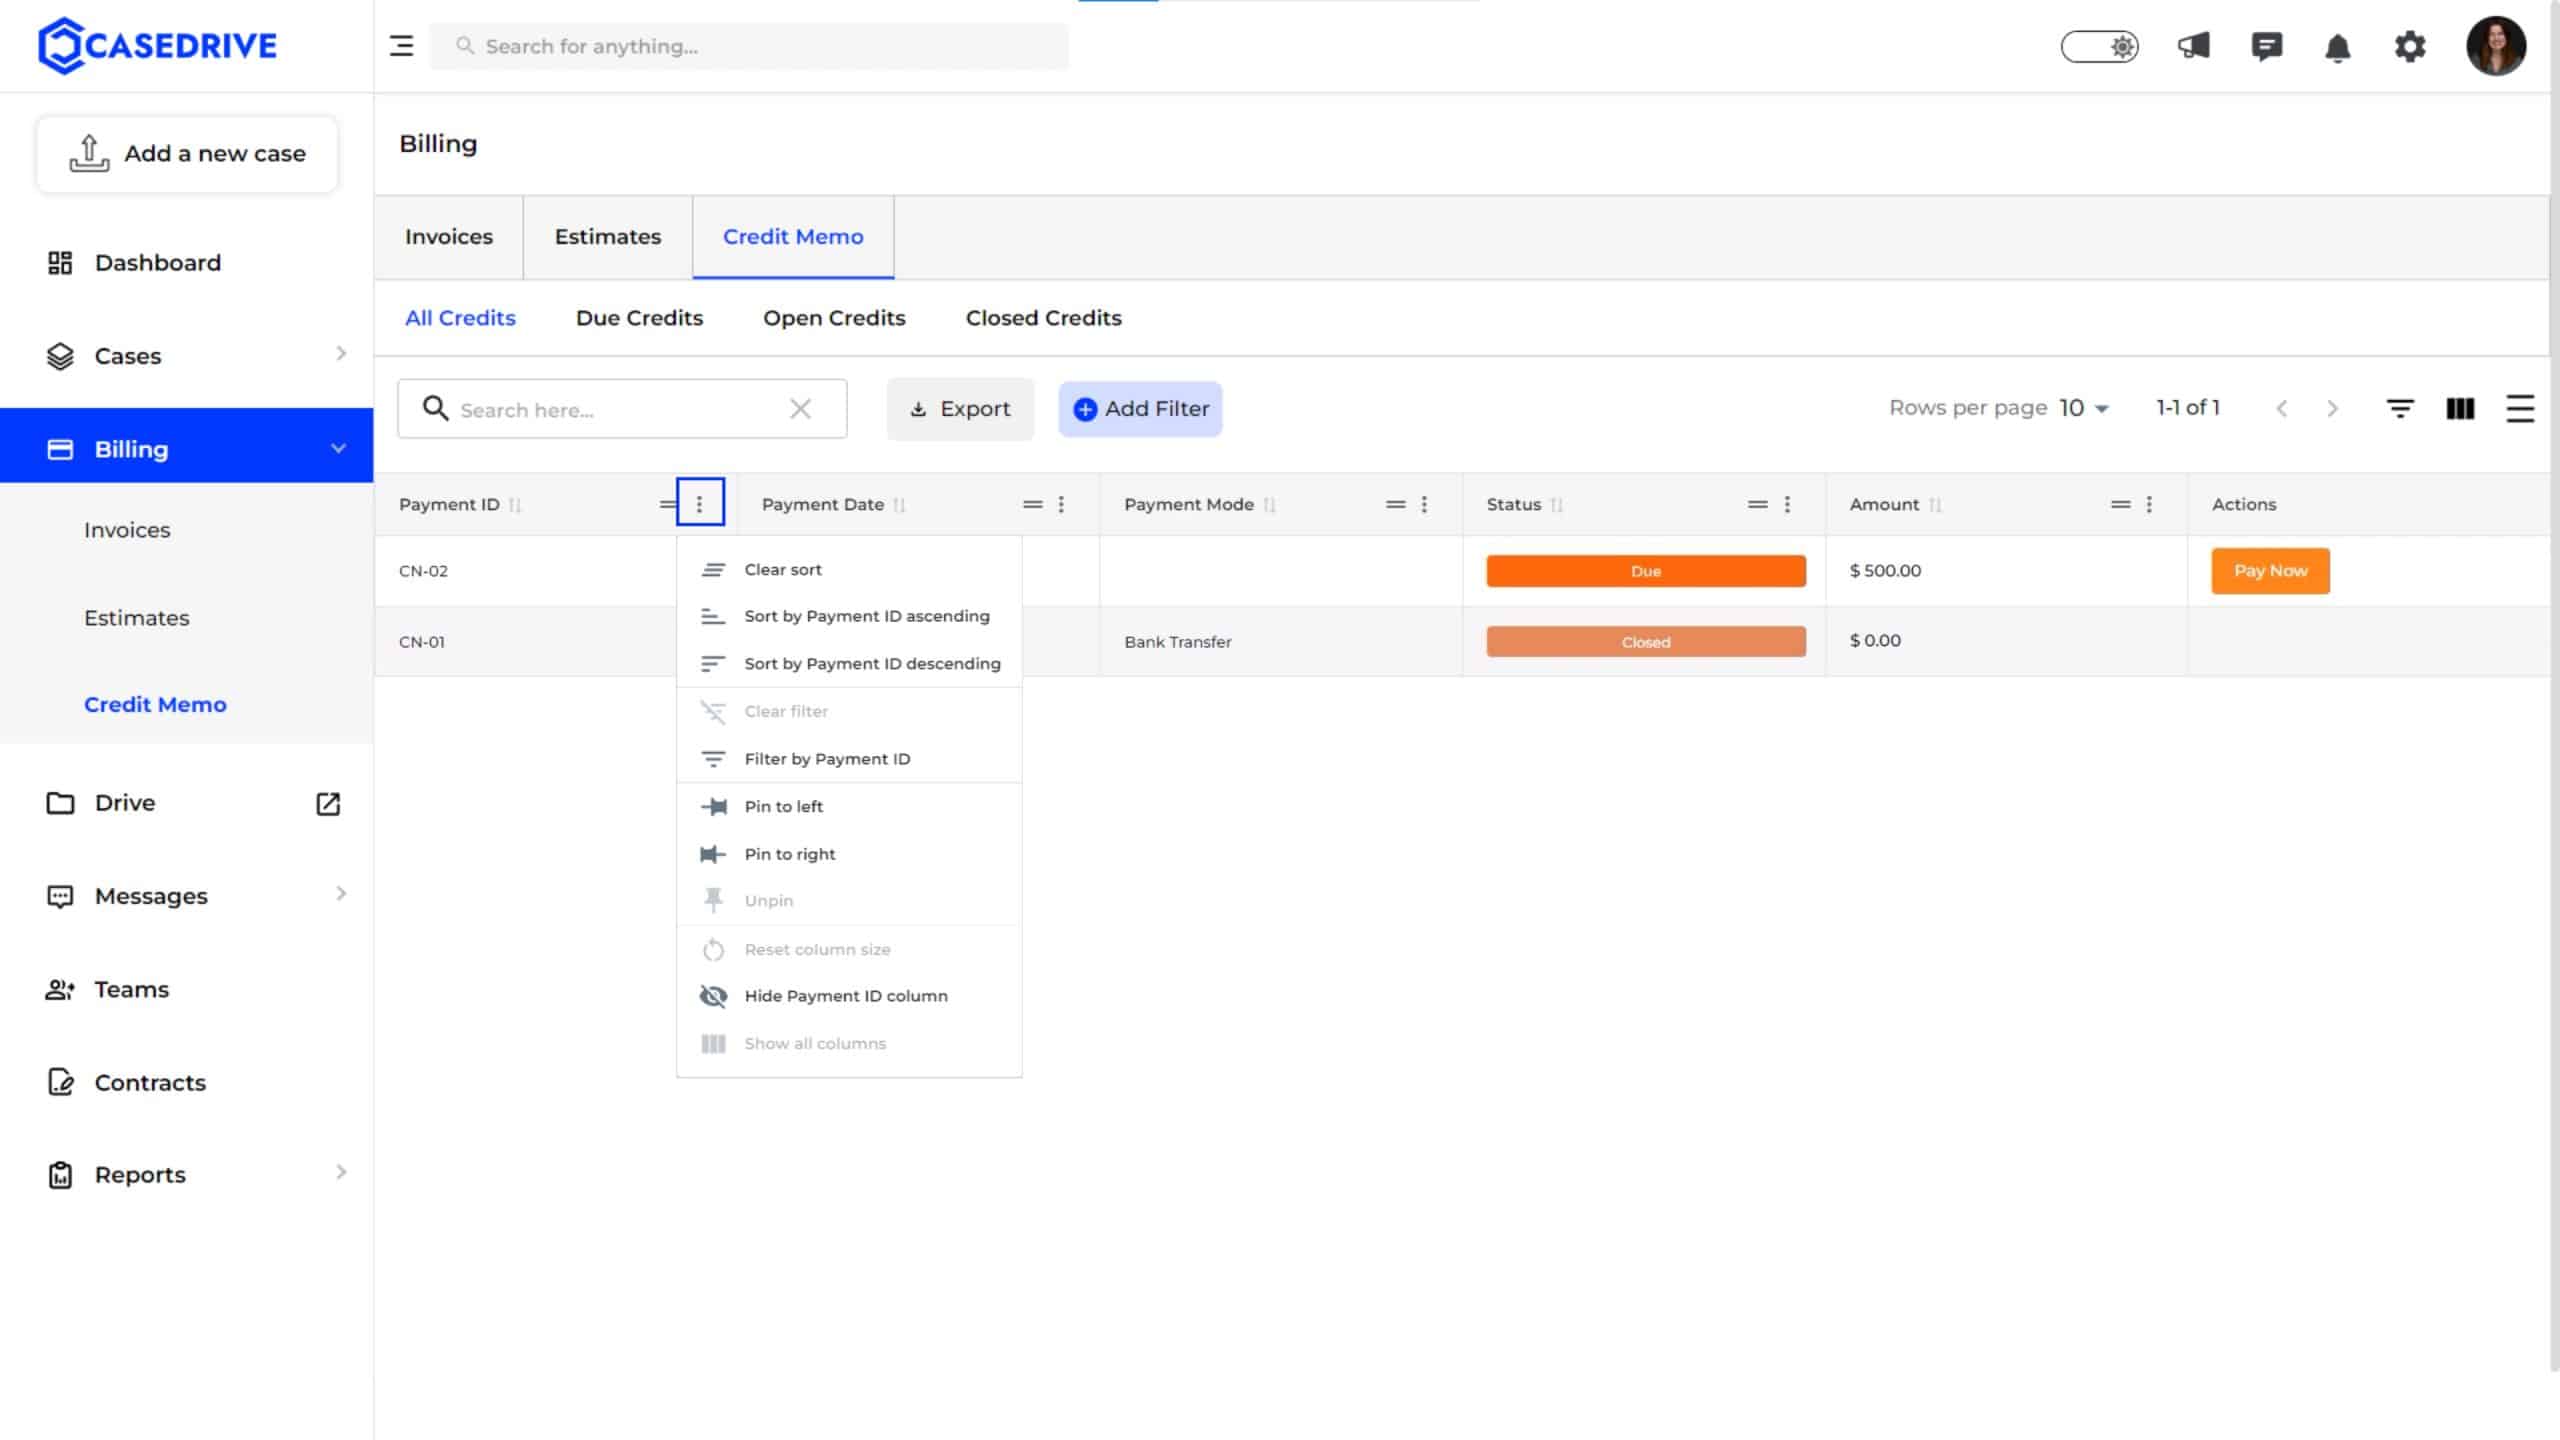Choose Clear sort menu entry

pyautogui.click(x=849, y=569)
